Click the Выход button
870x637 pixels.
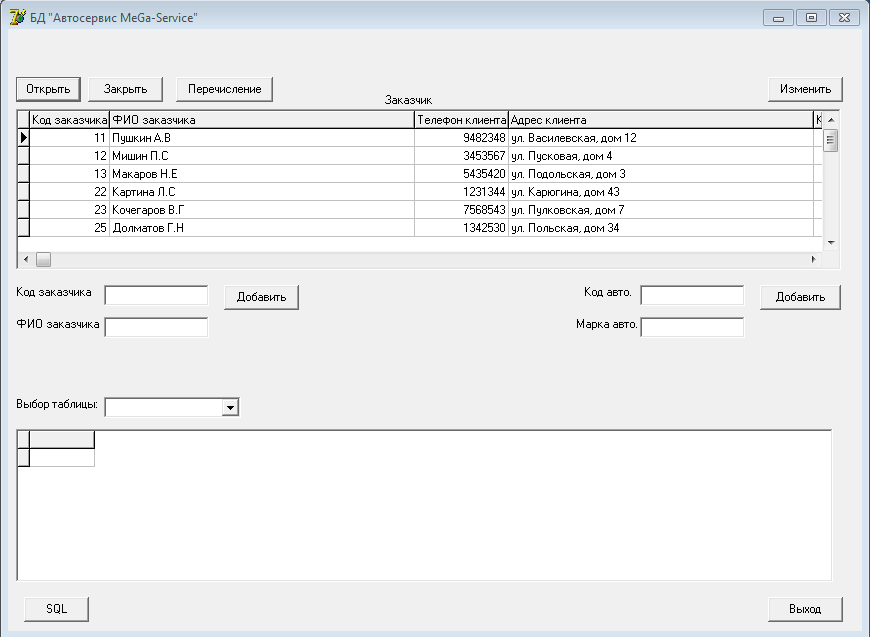pos(805,609)
